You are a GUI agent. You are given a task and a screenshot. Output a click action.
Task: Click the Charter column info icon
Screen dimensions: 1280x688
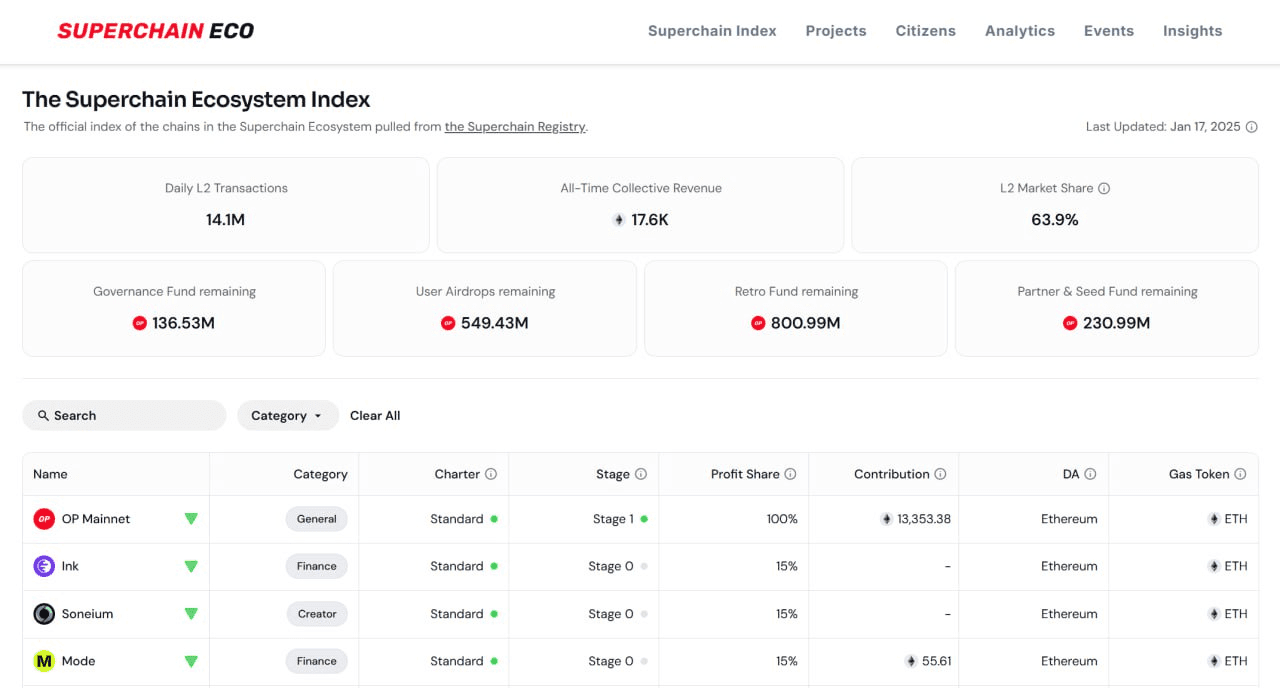[x=491, y=474]
